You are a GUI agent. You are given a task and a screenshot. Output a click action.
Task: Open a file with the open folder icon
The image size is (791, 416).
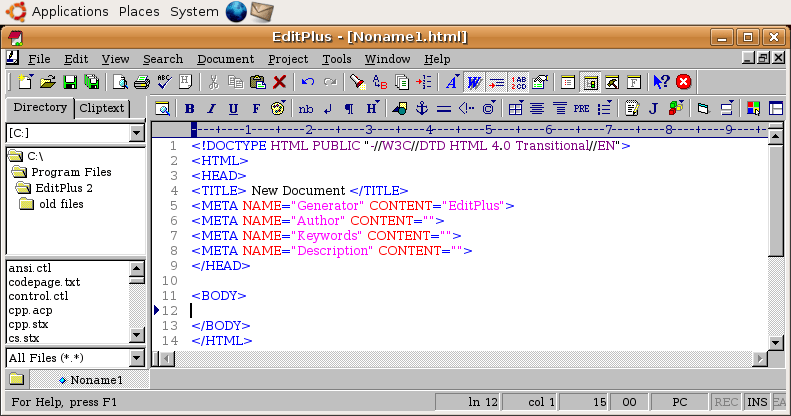[x=47, y=82]
